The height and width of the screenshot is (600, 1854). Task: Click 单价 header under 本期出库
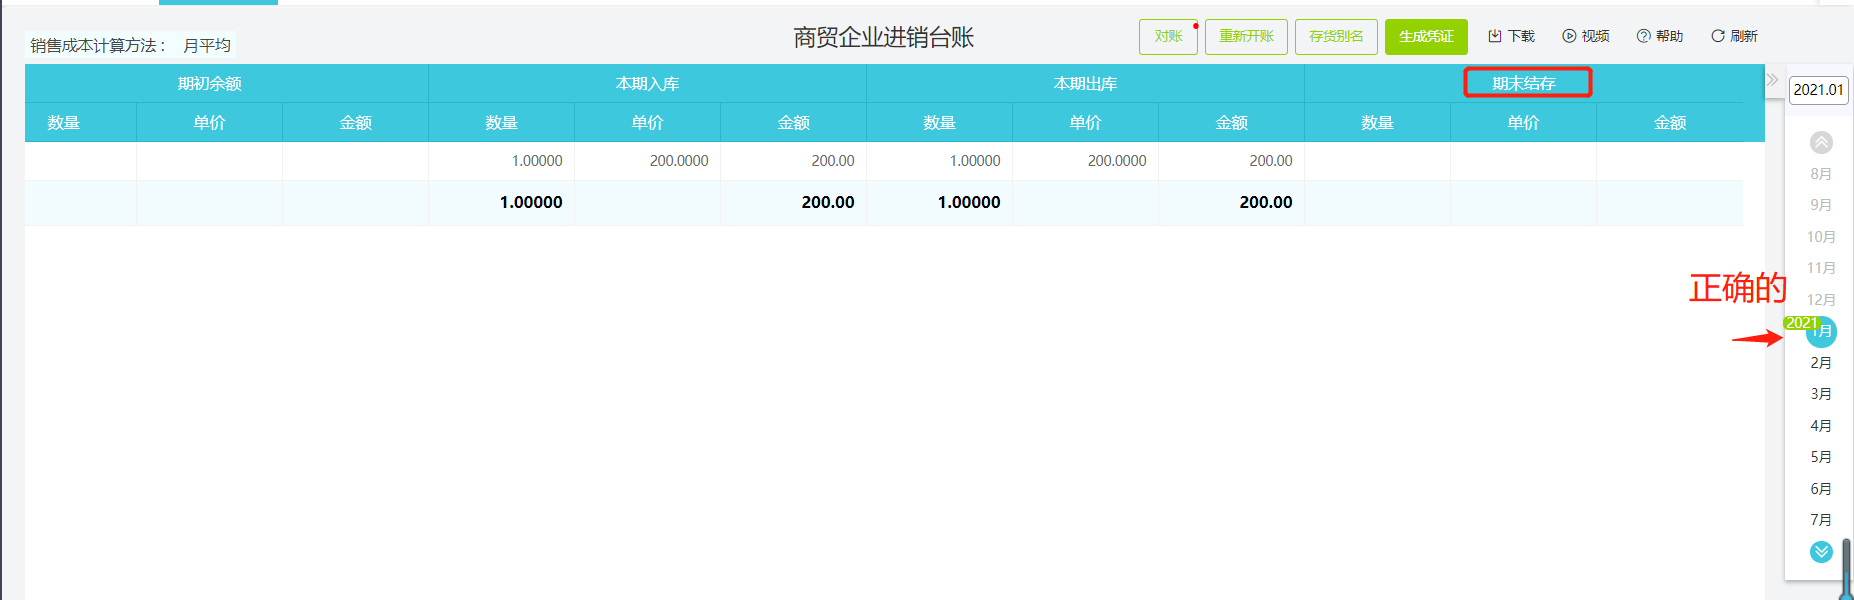tap(1085, 122)
